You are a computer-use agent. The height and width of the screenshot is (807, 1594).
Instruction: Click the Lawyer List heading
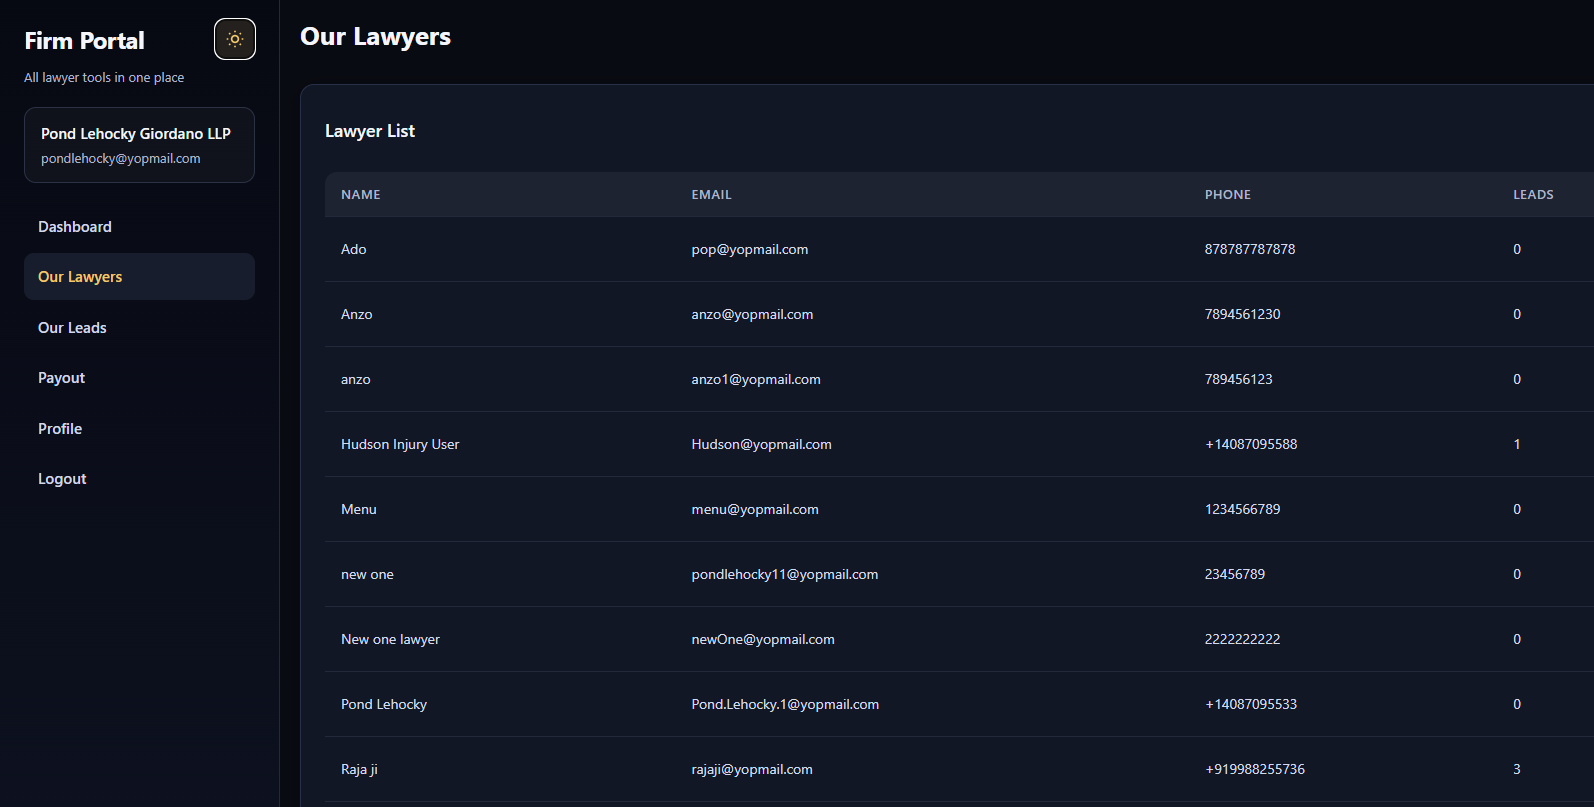(x=370, y=131)
